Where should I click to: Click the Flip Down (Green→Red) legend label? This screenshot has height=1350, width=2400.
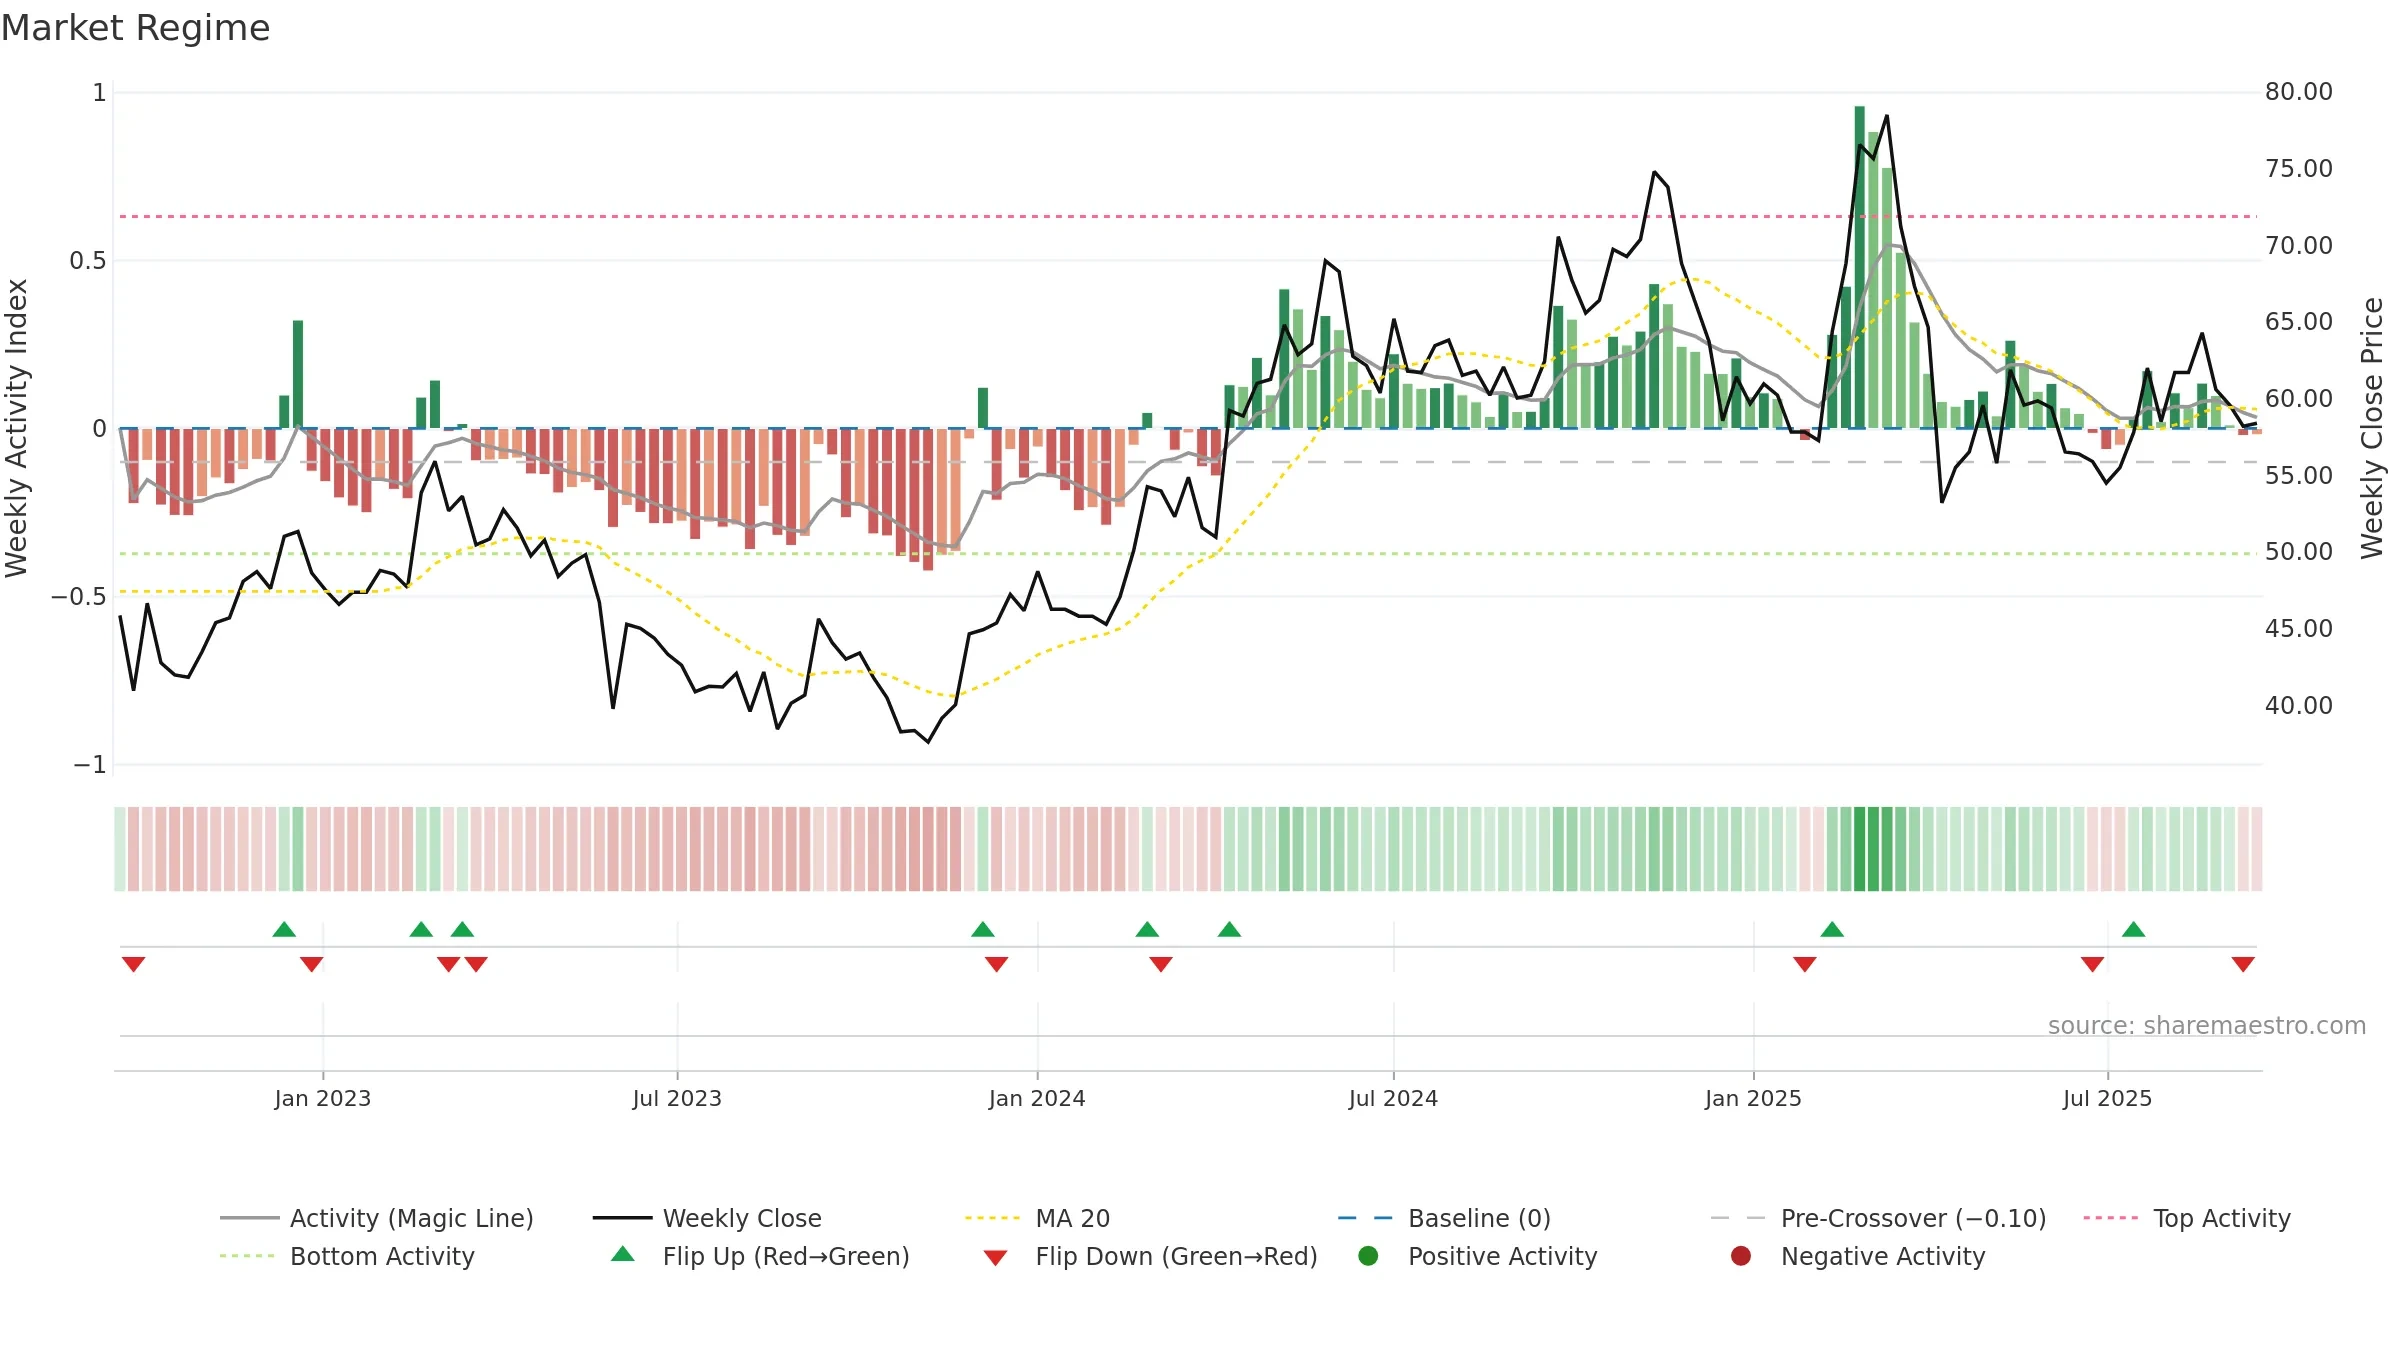coord(1176,1256)
